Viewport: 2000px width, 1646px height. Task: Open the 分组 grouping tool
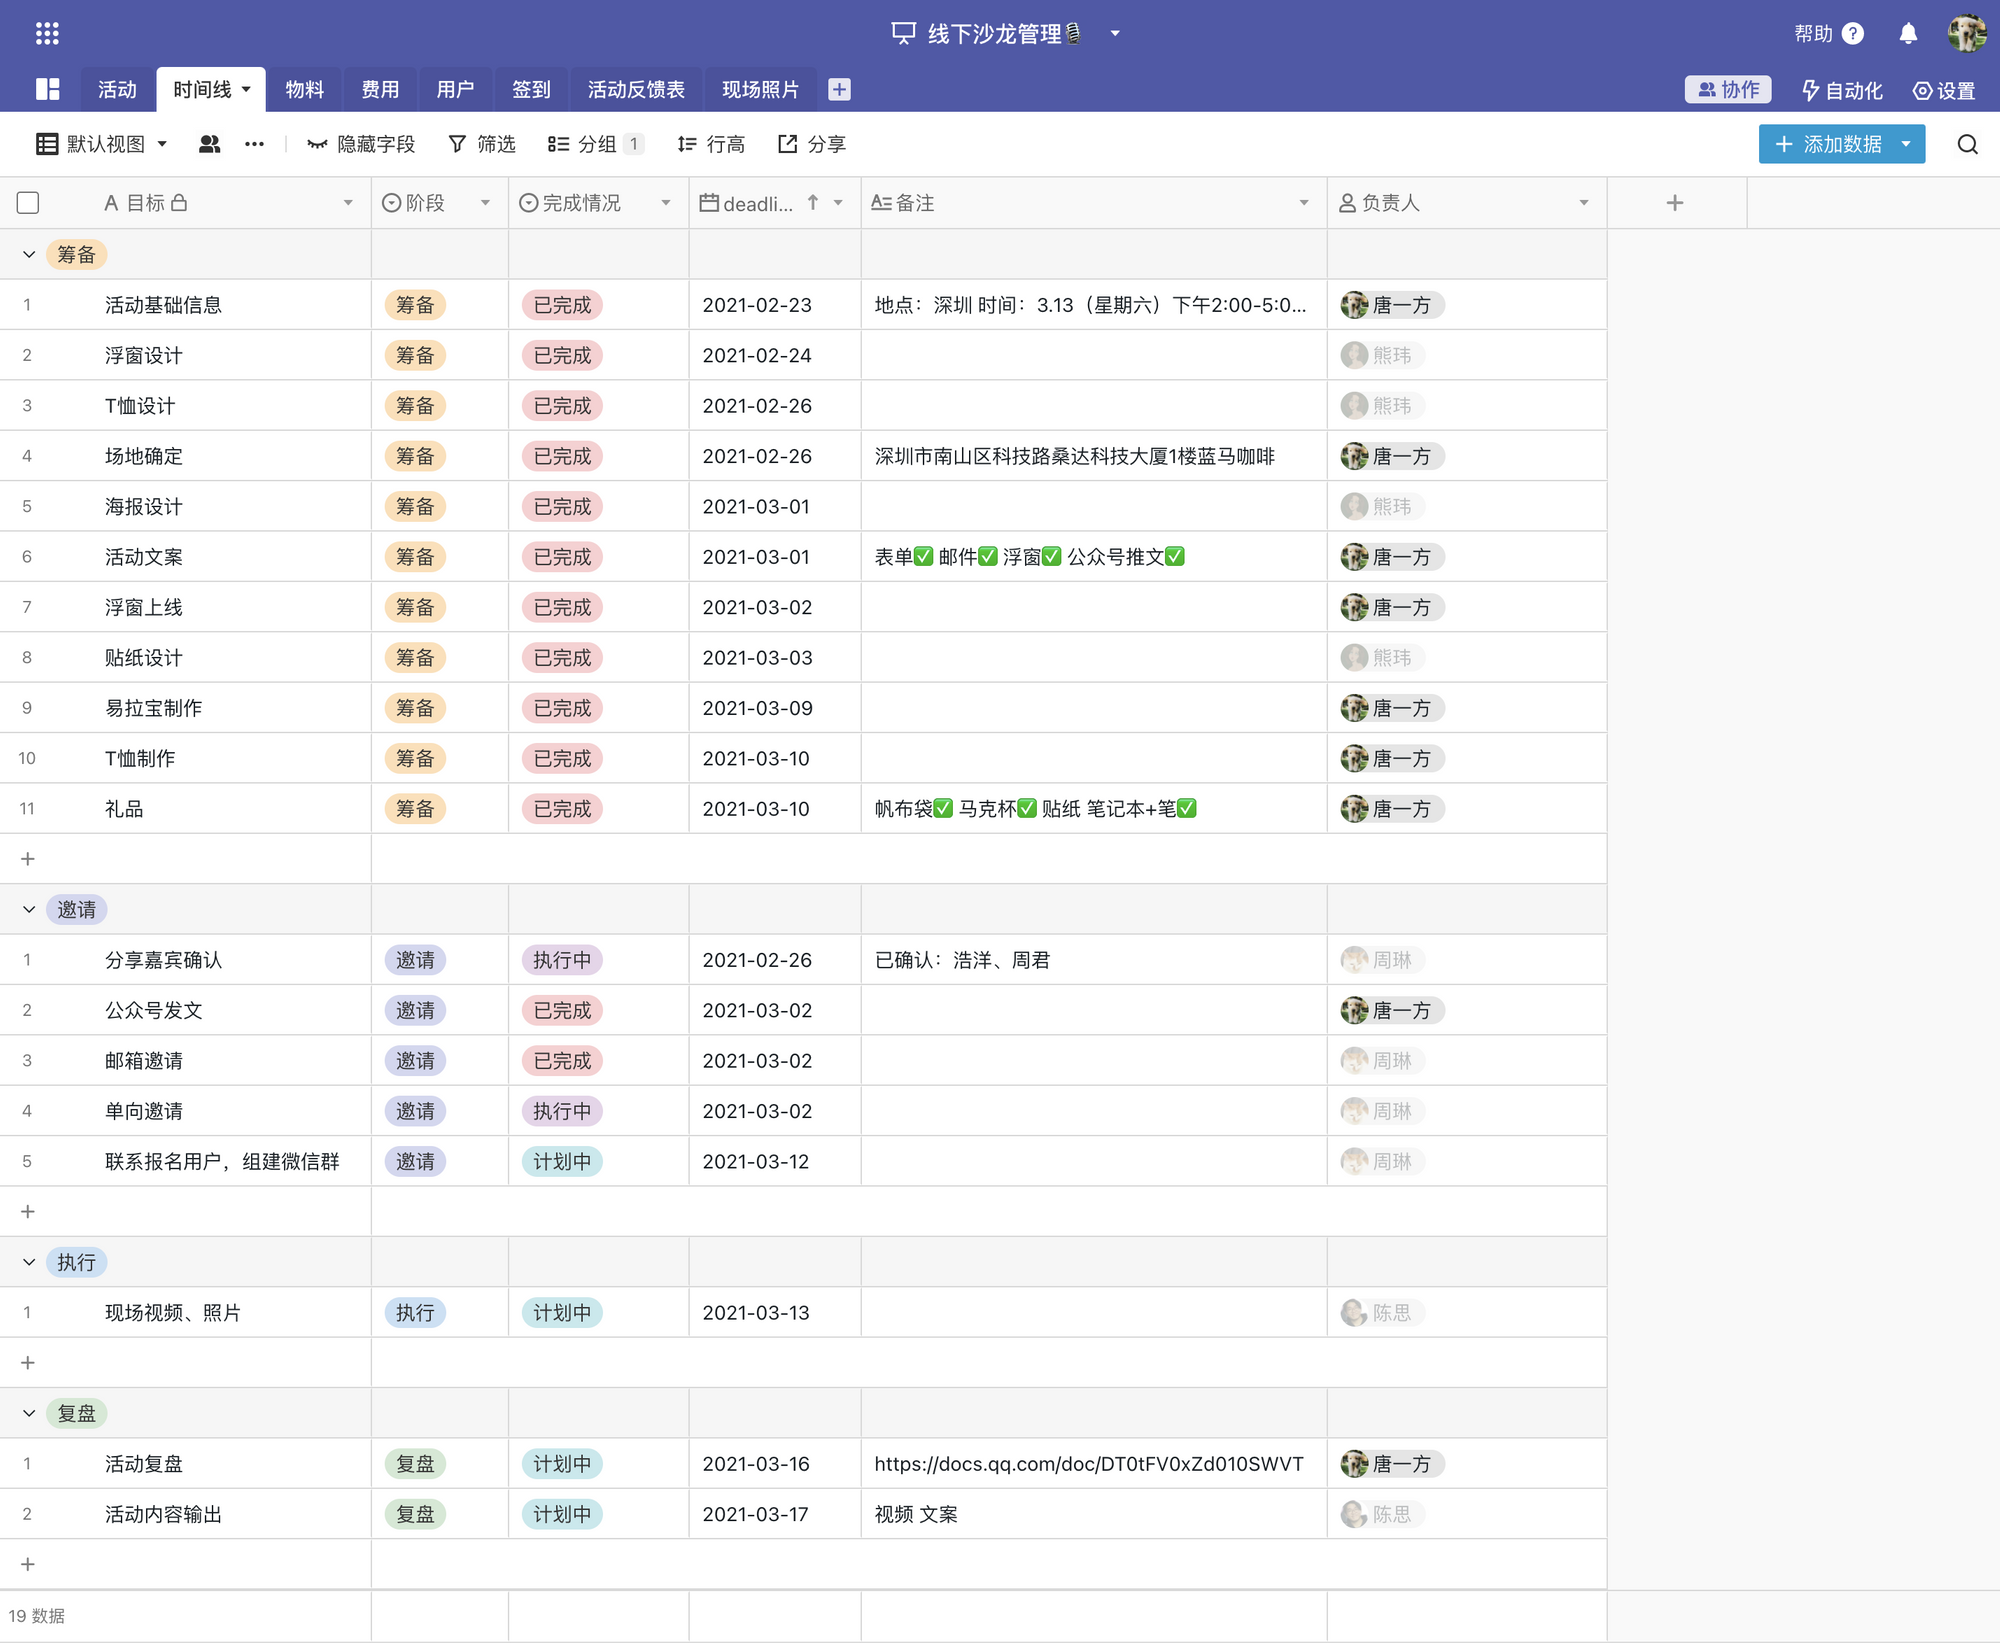pos(595,144)
